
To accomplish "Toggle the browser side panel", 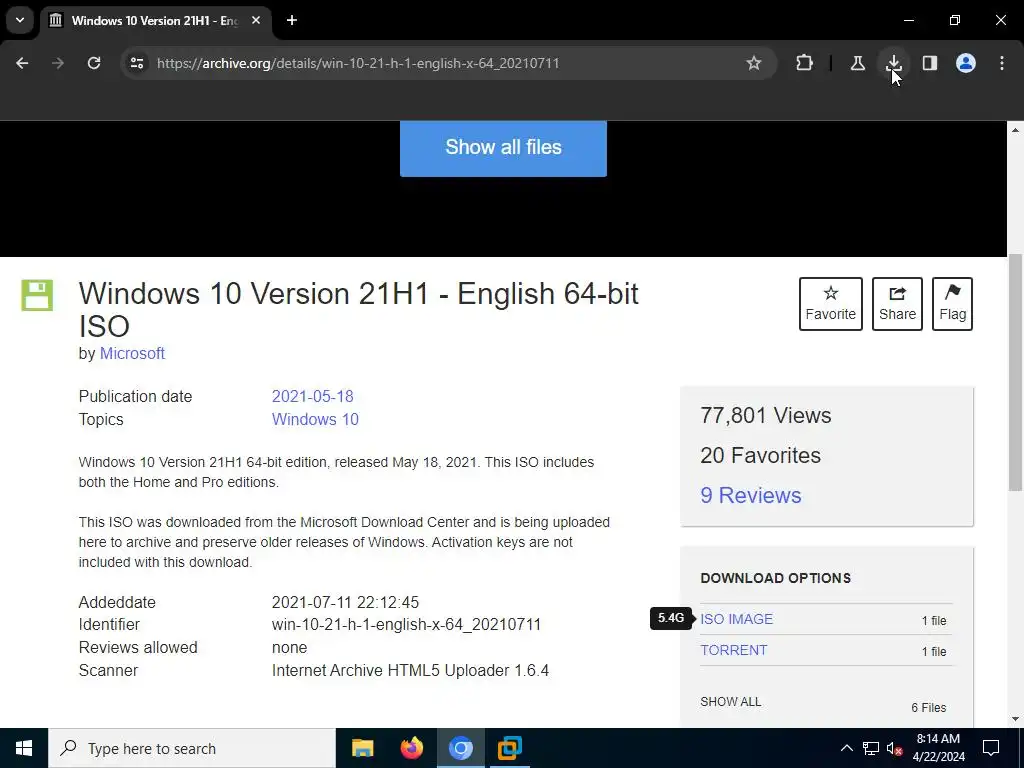I will [x=929, y=63].
